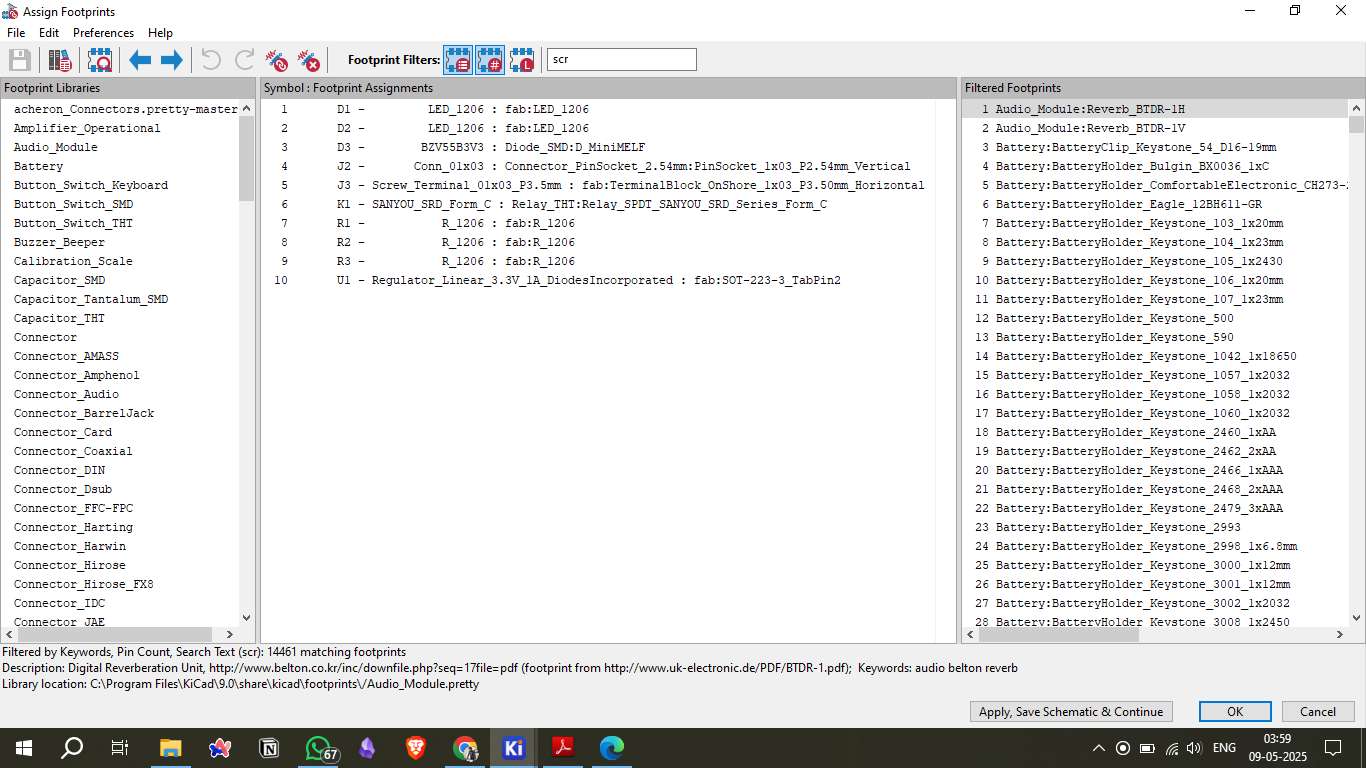The image size is (1366, 768).
Task: Select BatteryHolder_Keystone_500 footprint
Action: [1115, 318]
